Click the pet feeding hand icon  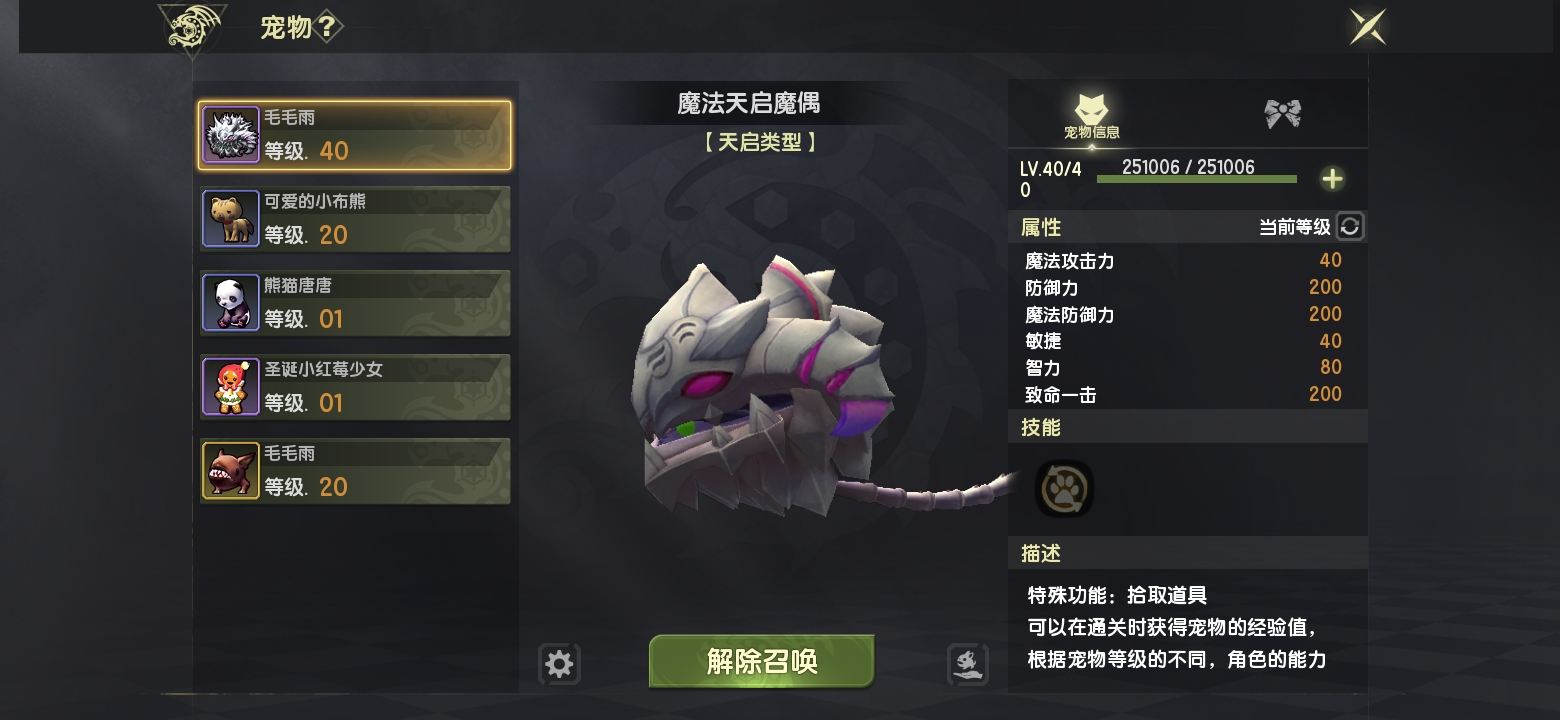pyautogui.click(x=967, y=664)
